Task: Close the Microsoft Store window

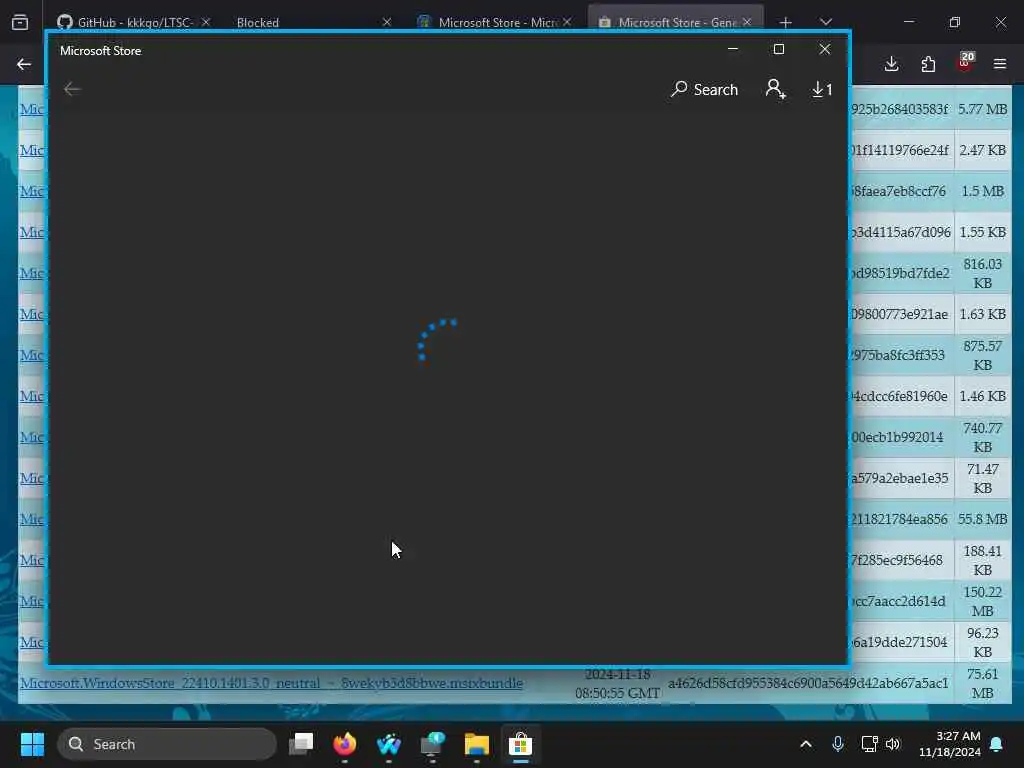Action: coord(825,49)
